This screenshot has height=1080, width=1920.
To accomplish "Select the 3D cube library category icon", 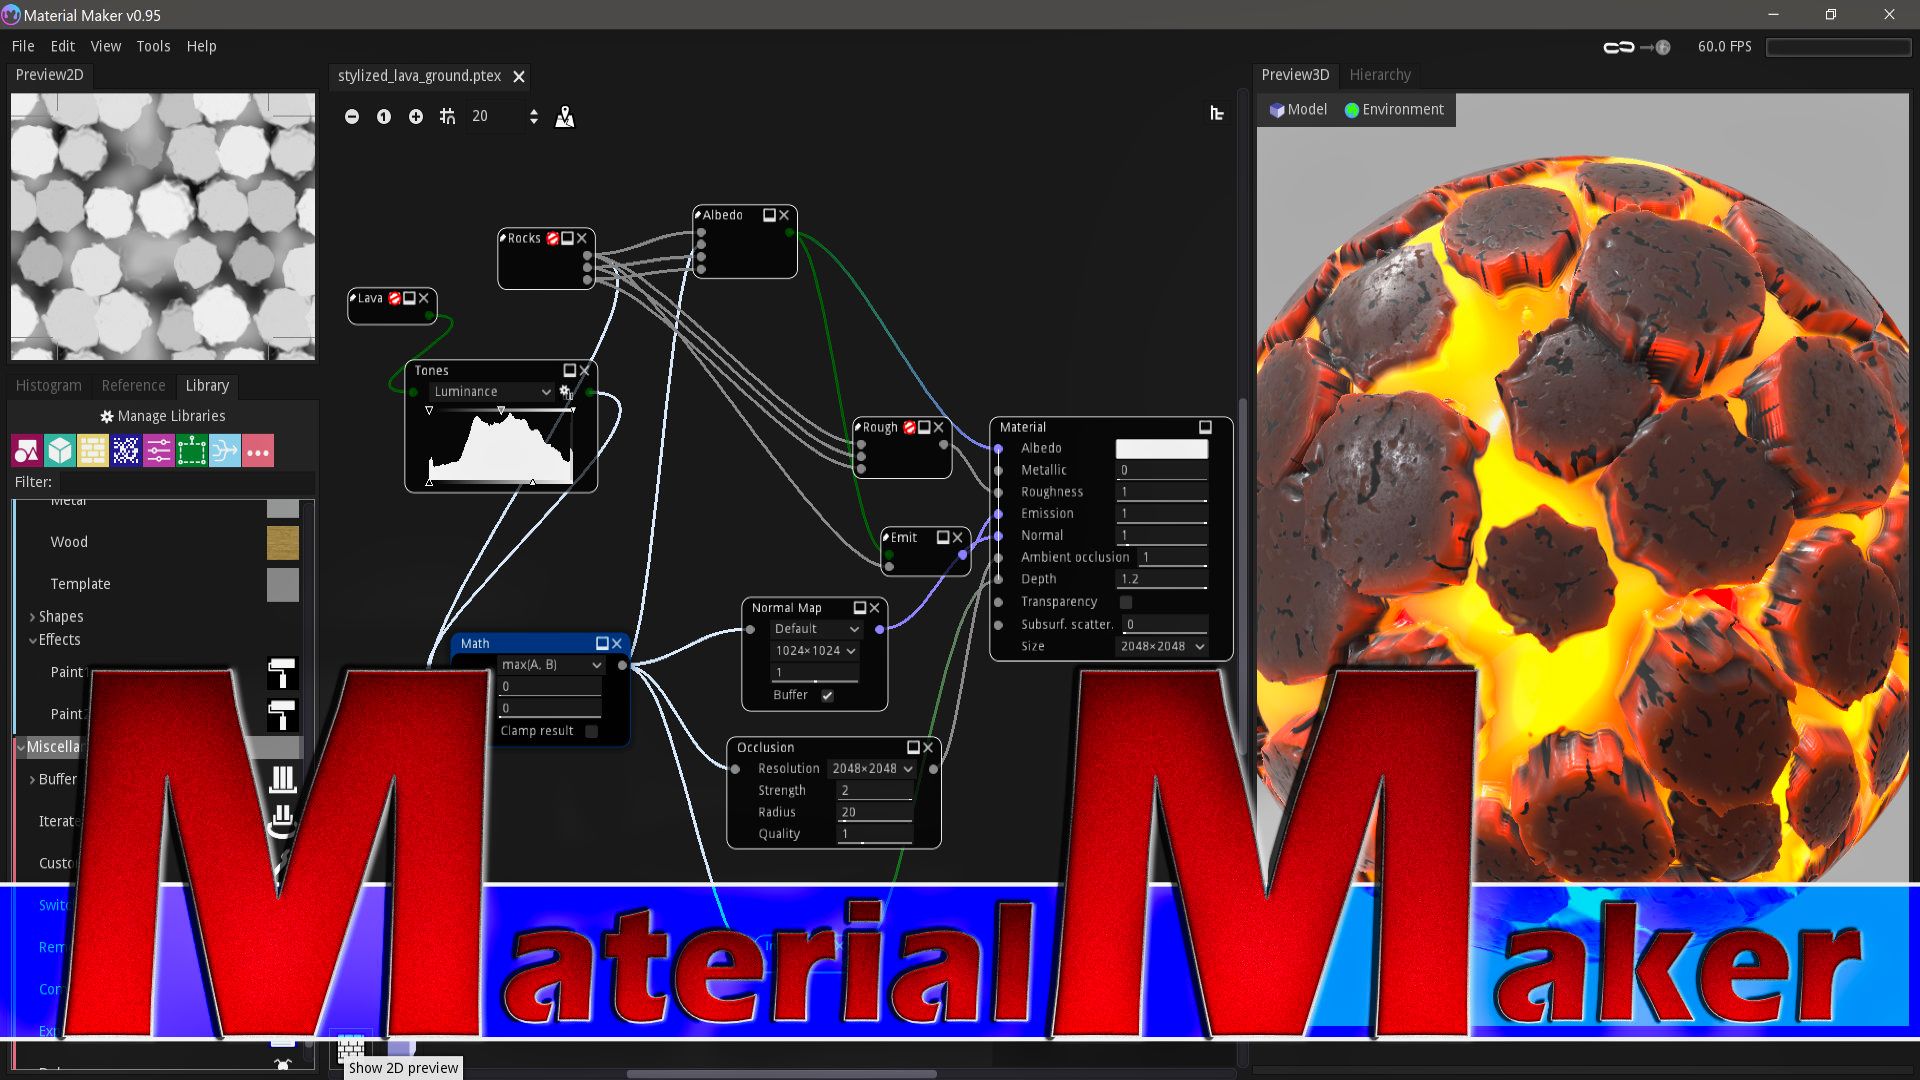I will pyautogui.click(x=60, y=451).
